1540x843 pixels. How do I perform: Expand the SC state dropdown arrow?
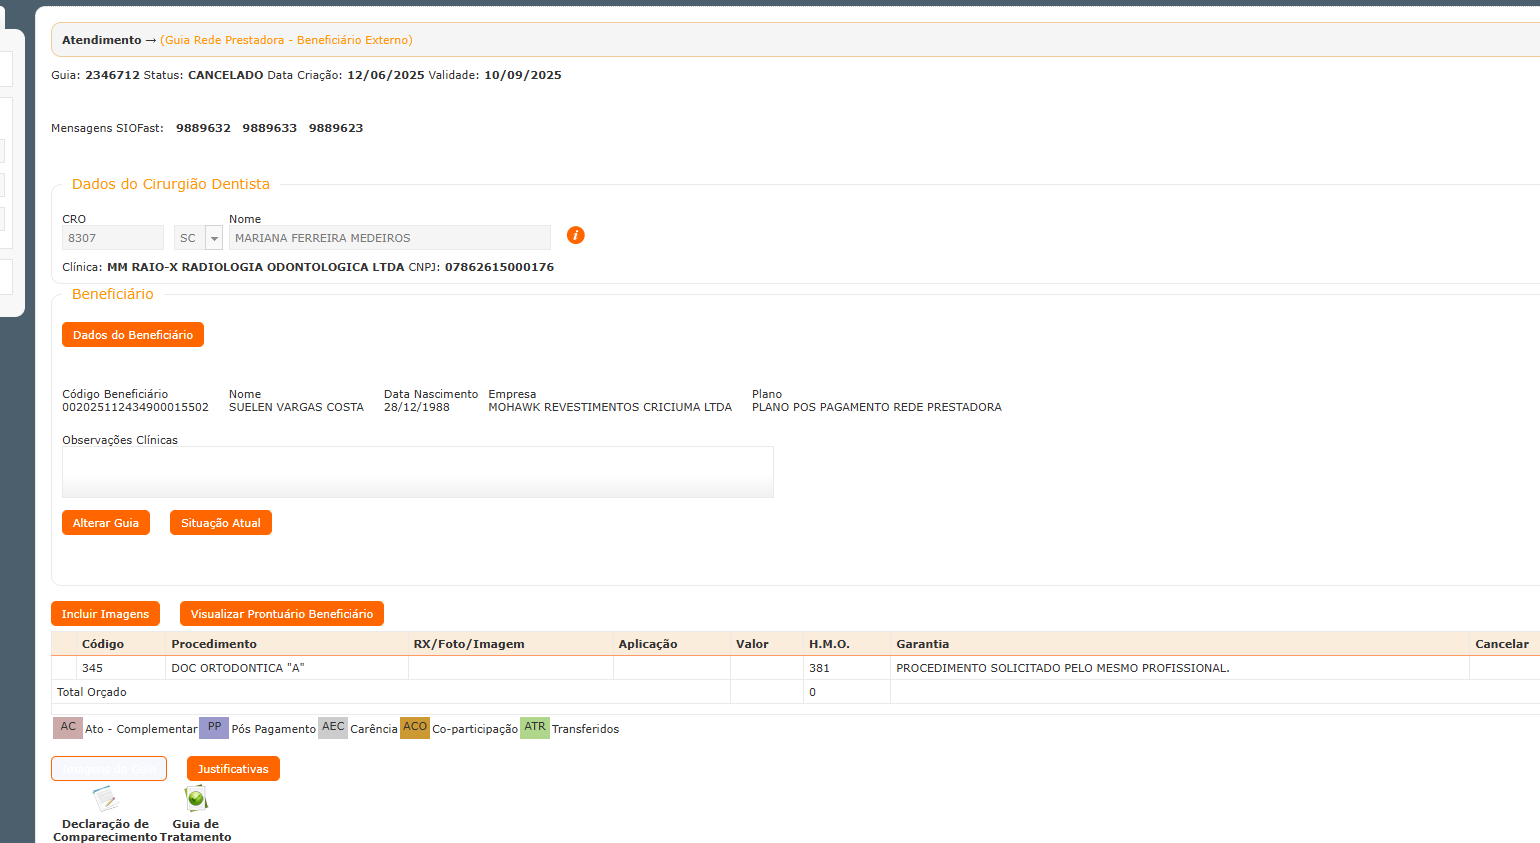pos(214,238)
